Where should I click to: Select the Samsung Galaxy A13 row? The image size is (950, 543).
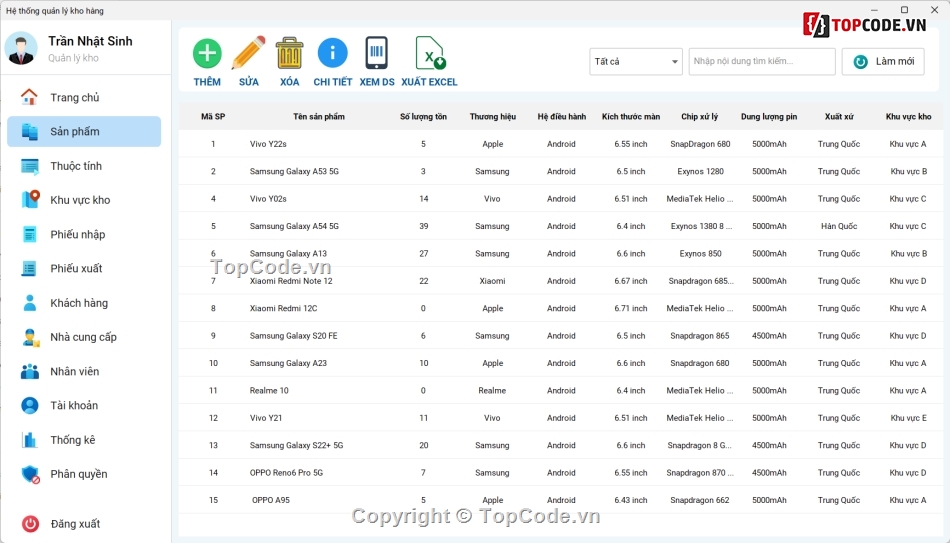pyautogui.click(x=560, y=253)
